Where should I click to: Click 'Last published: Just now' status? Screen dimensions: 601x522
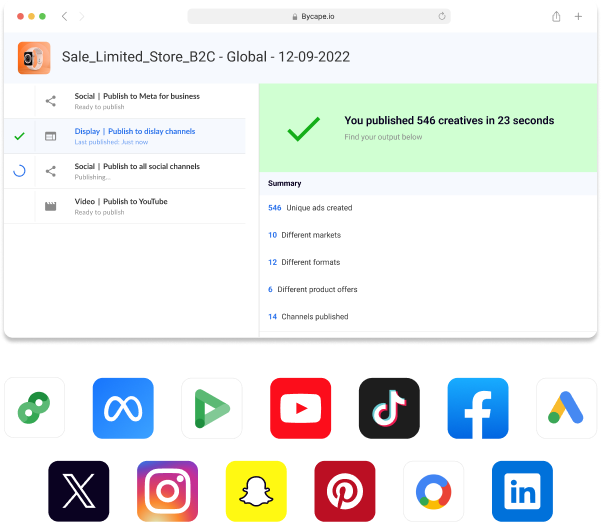pos(111,142)
